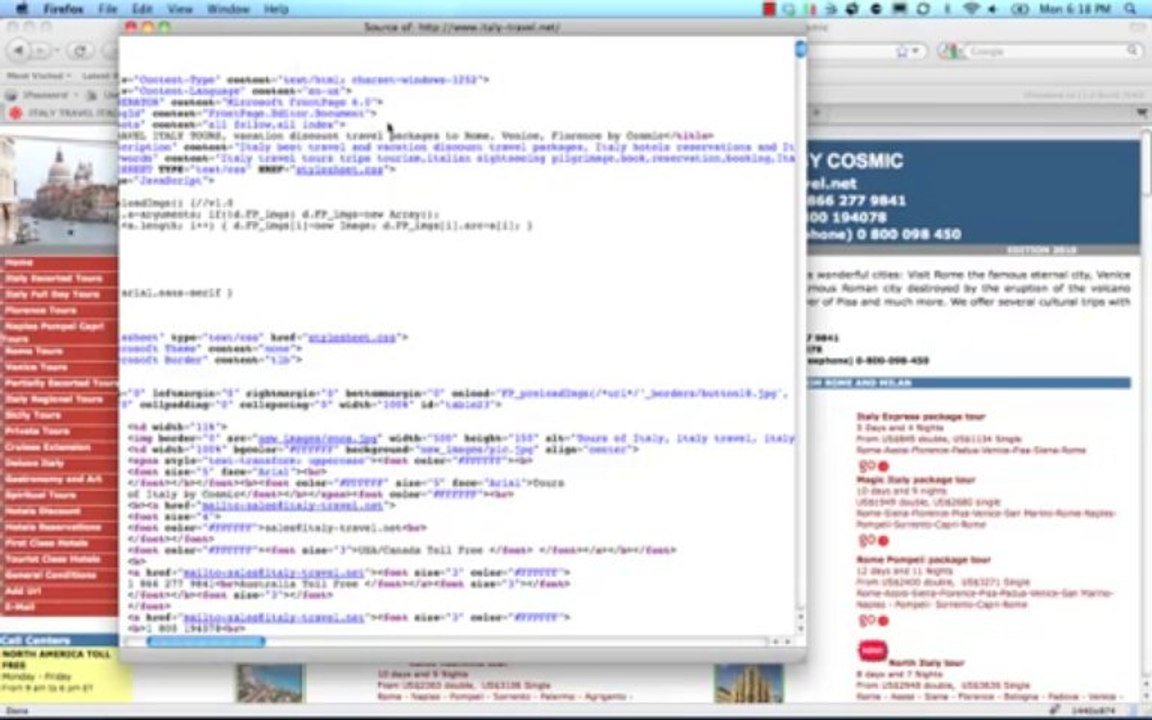Open the Window menu

coord(228,9)
